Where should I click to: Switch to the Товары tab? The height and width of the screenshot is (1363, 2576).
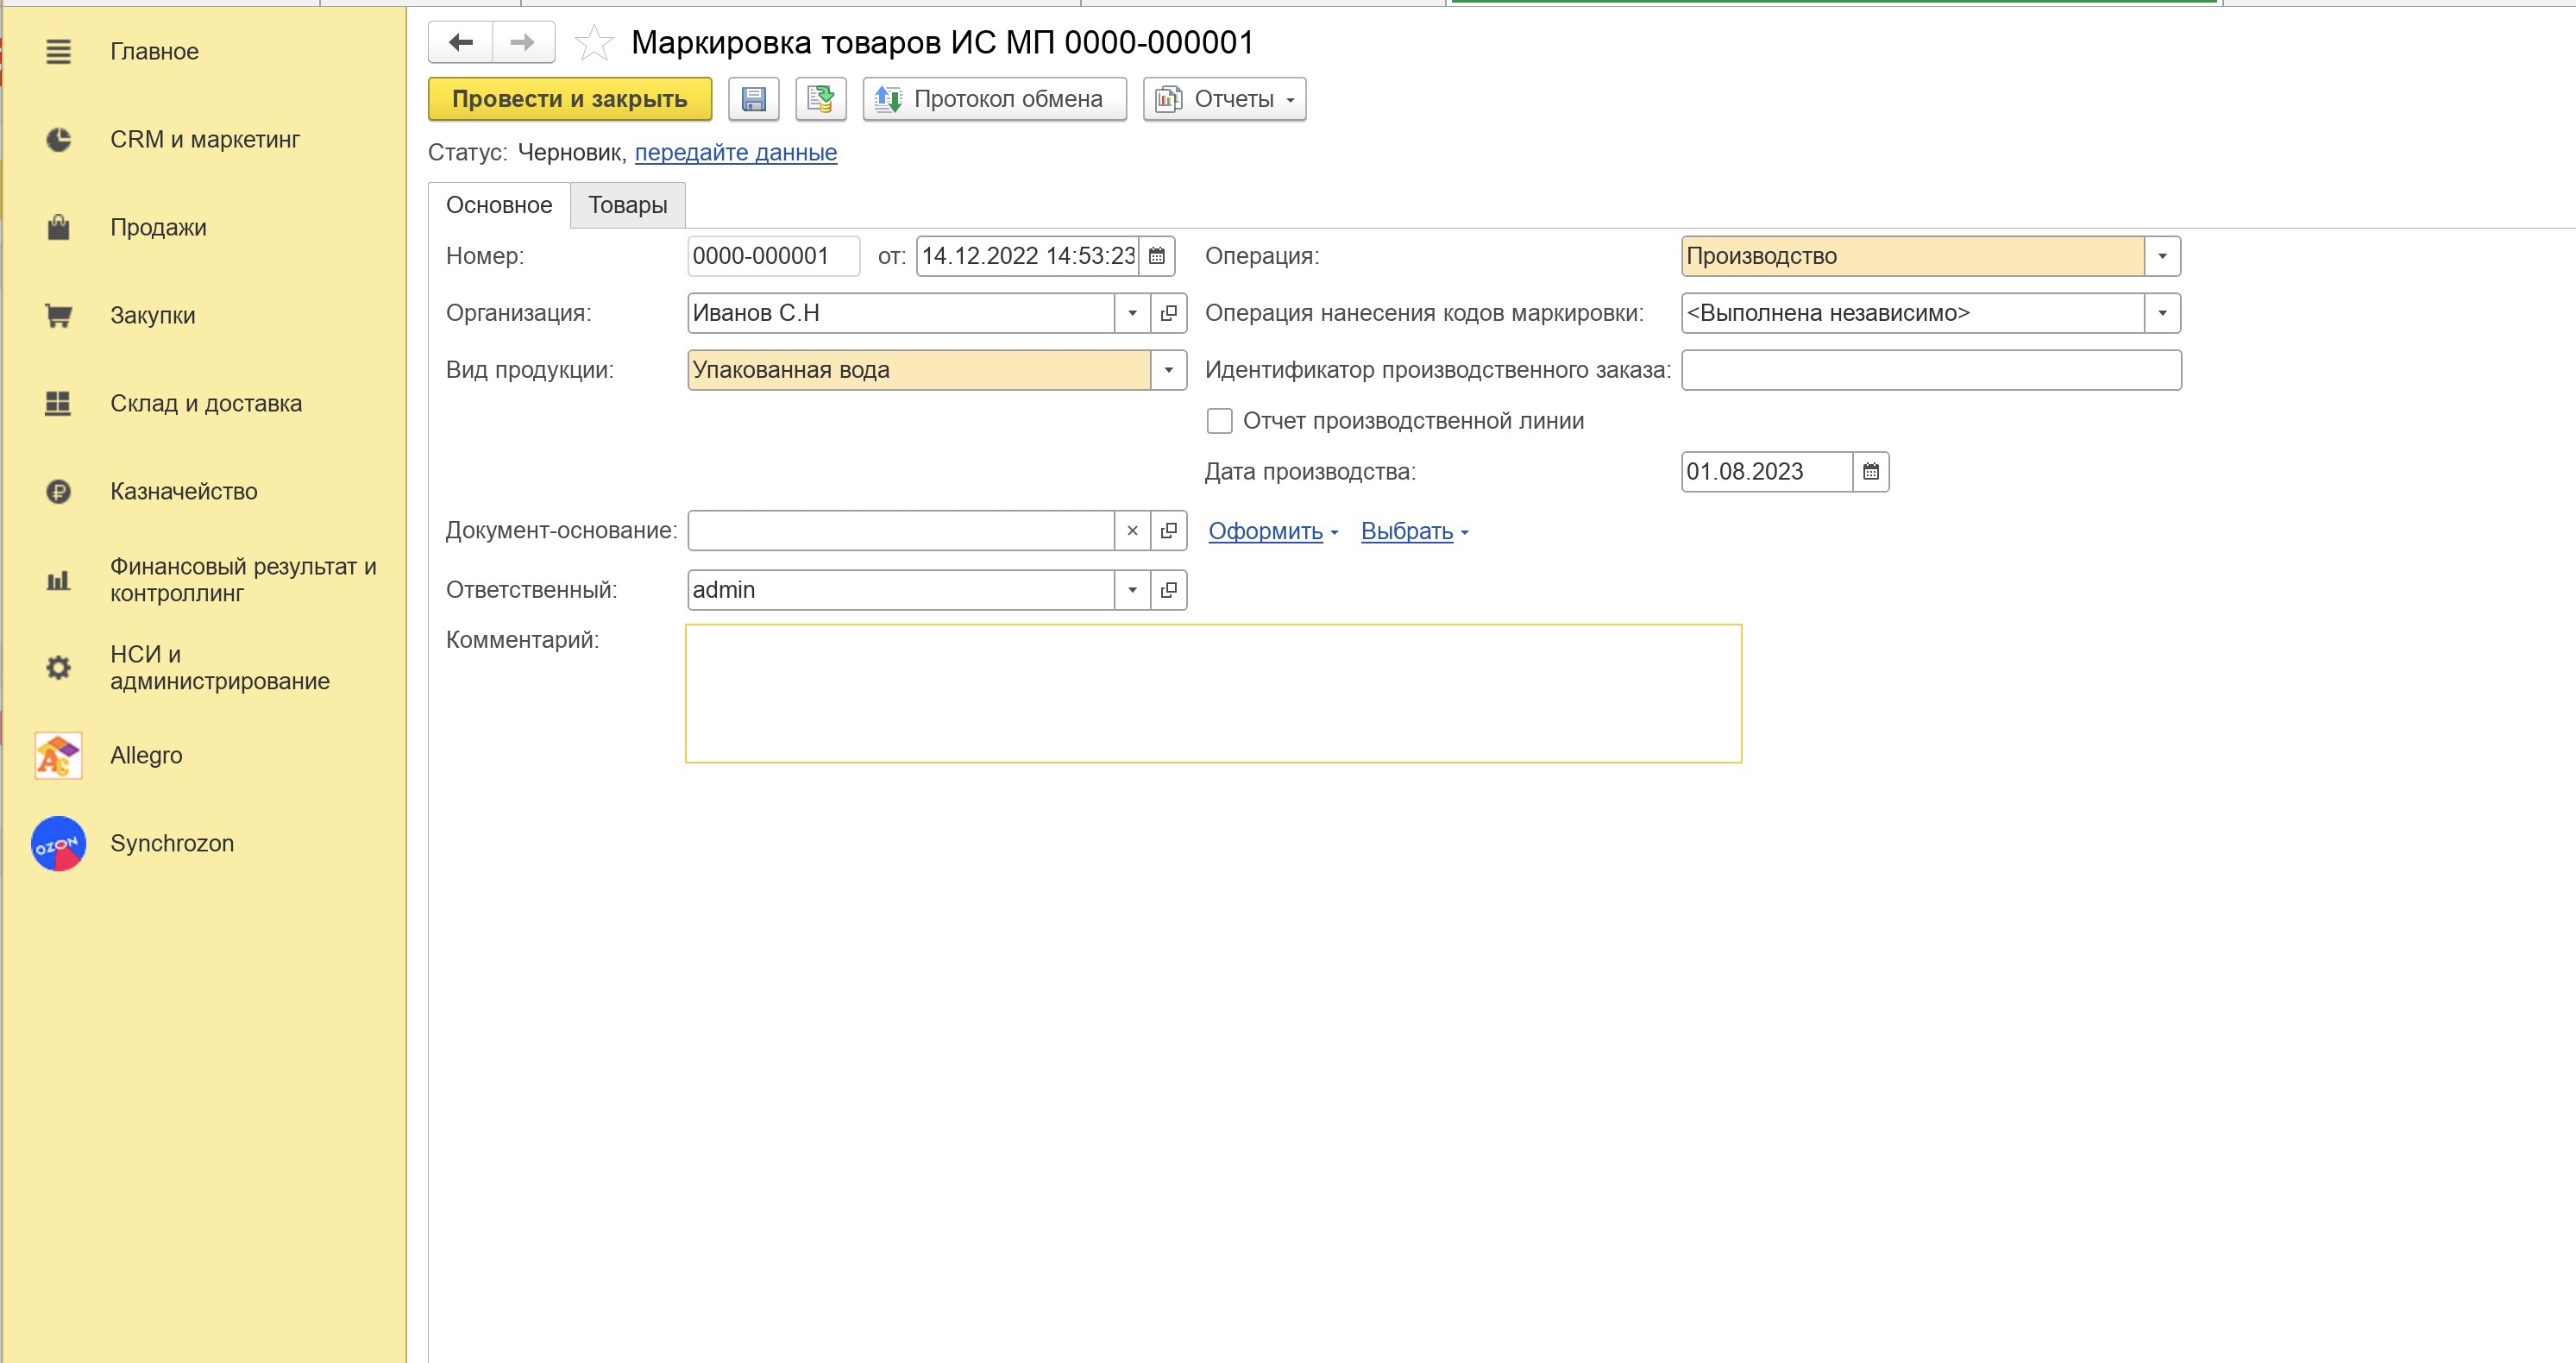pos(628,205)
